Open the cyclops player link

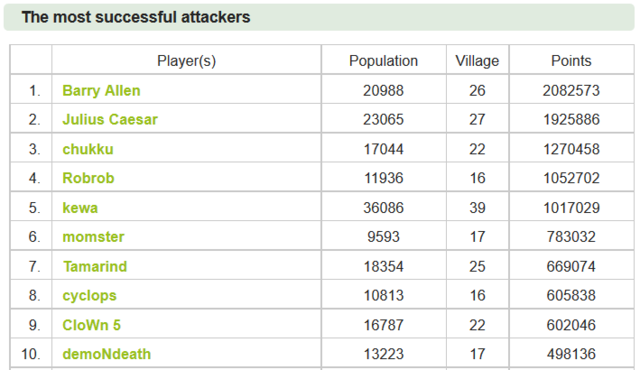tap(89, 295)
